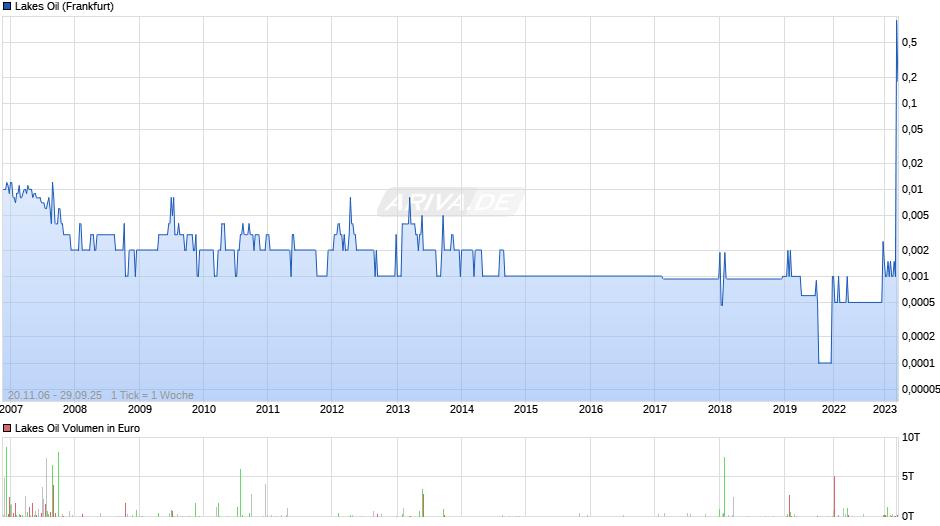Click the 0,1 price axis value
The height and width of the screenshot is (526, 940).
[x=909, y=104]
